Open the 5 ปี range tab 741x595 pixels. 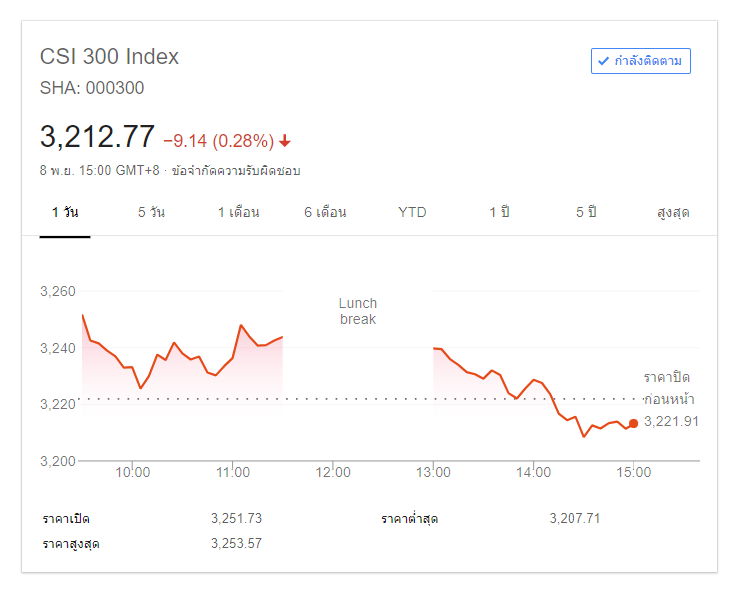[586, 213]
